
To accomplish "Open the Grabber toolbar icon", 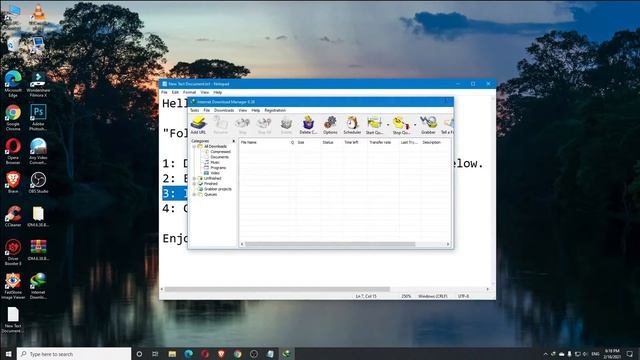I will click(x=428, y=124).
